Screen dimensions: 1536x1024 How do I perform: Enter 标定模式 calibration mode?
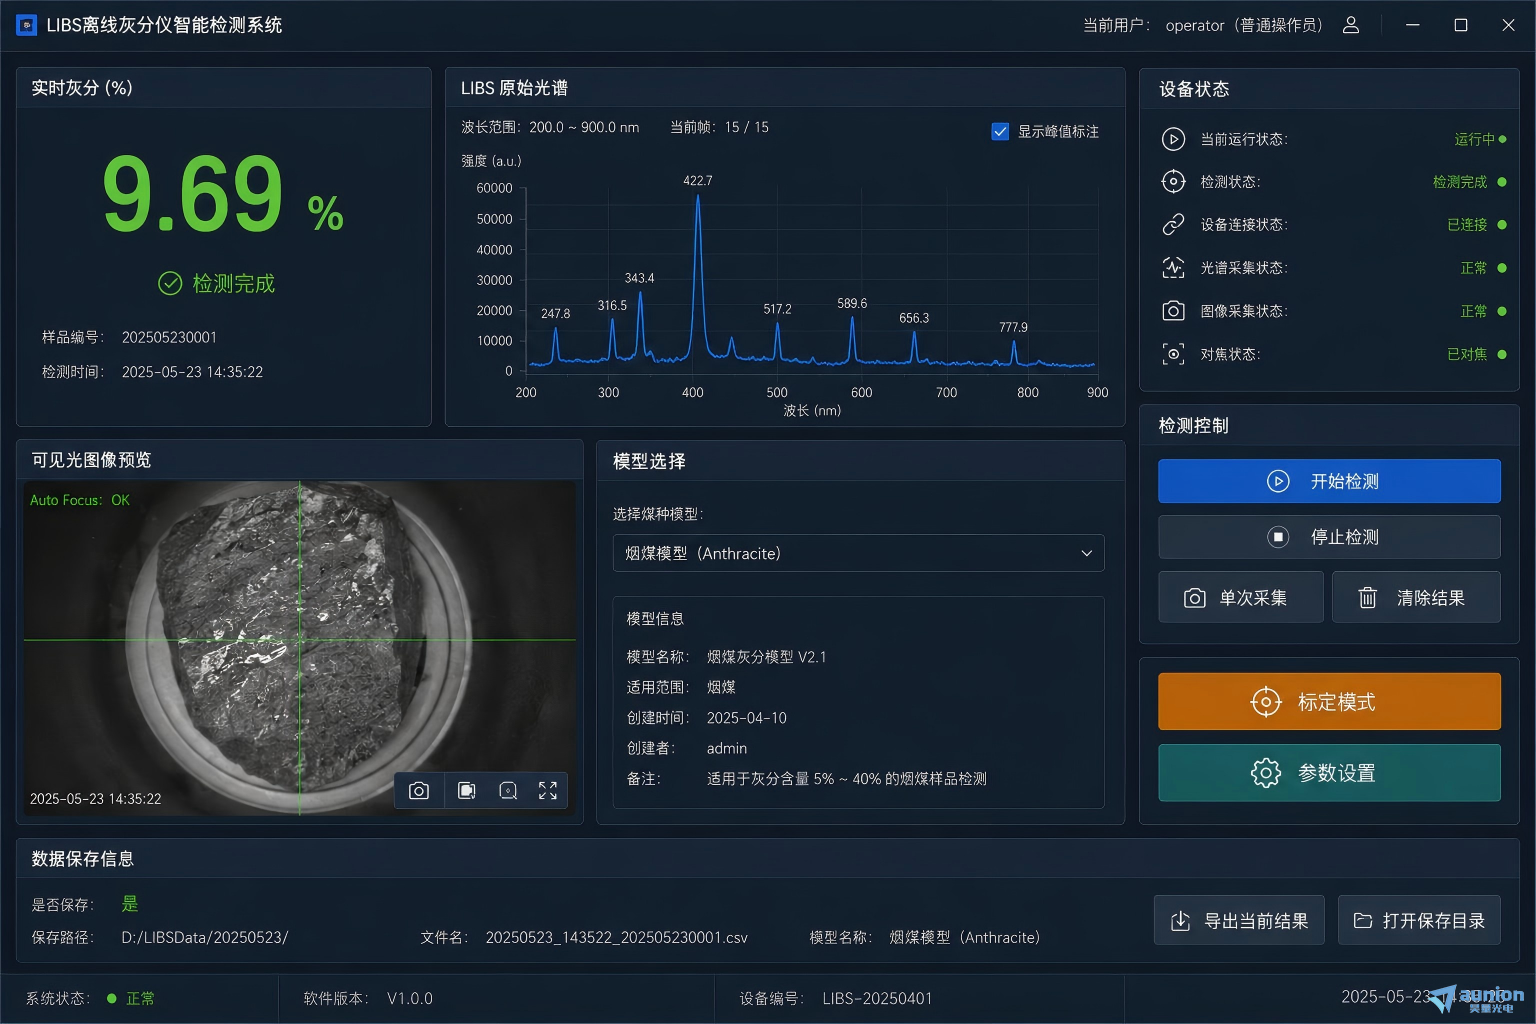coord(1329,701)
